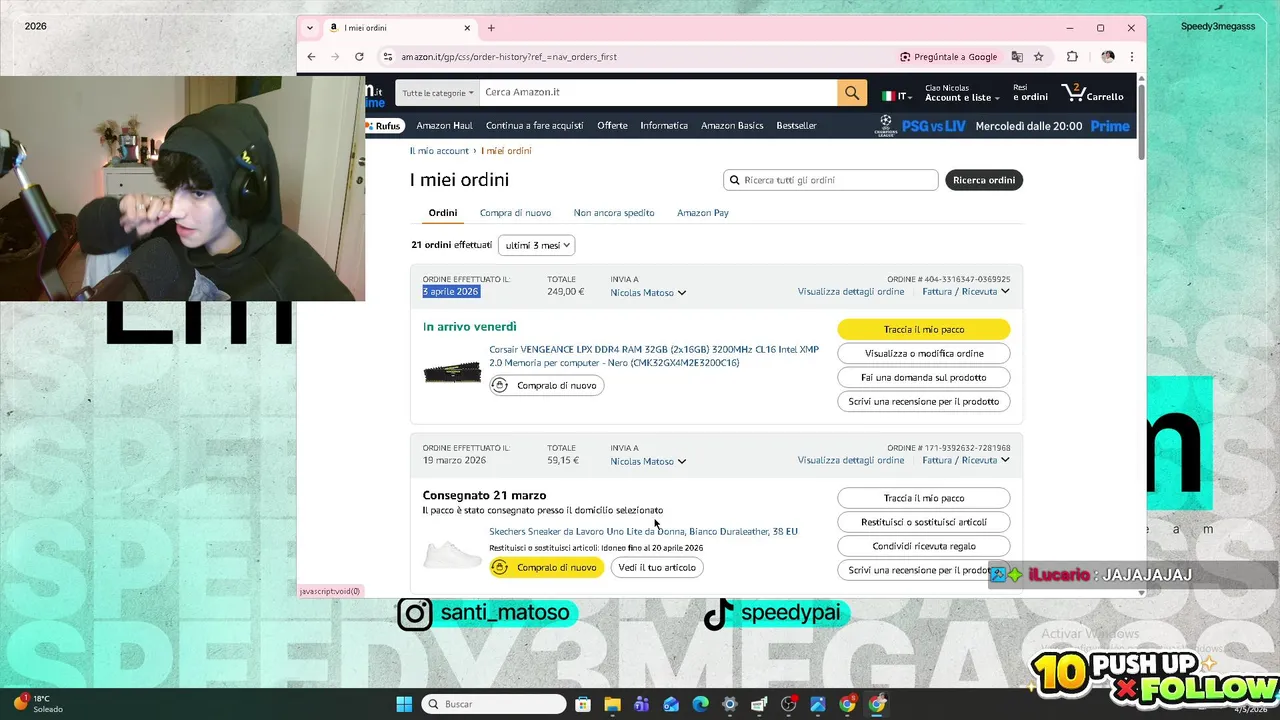The width and height of the screenshot is (1280, 720).
Task: Click the Ricerca tutti gli ordini field
Action: coord(831,180)
